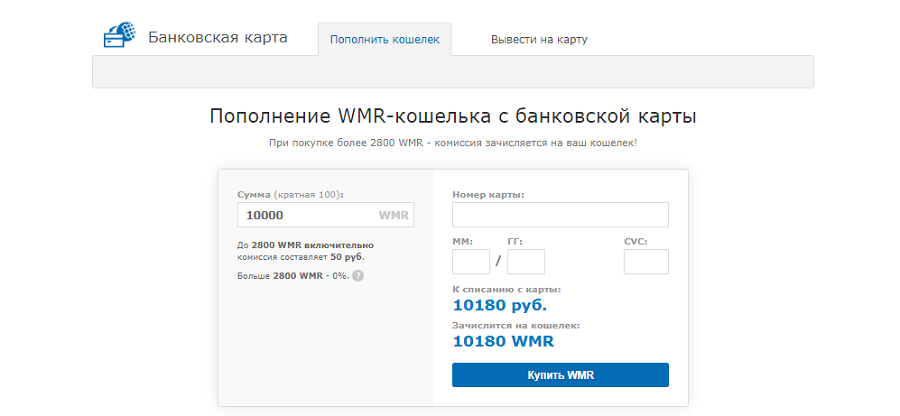Switch to the Вывести на карту tab
Image resolution: width=900 pixels, height=416 pixels.
coord(539,40)
